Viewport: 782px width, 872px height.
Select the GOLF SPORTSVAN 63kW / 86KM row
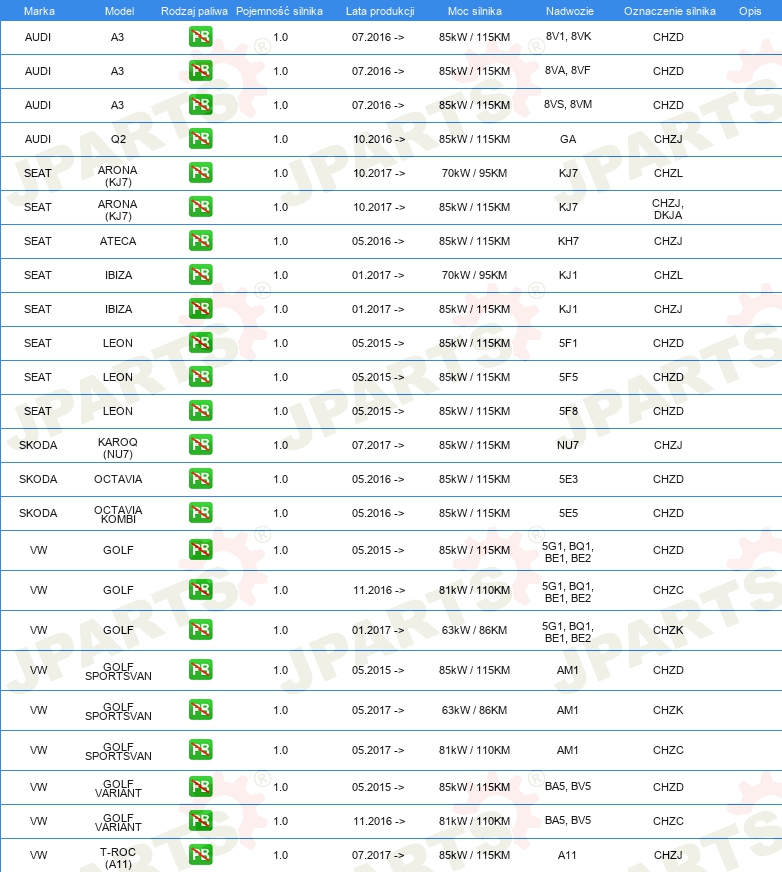(391, 710)
